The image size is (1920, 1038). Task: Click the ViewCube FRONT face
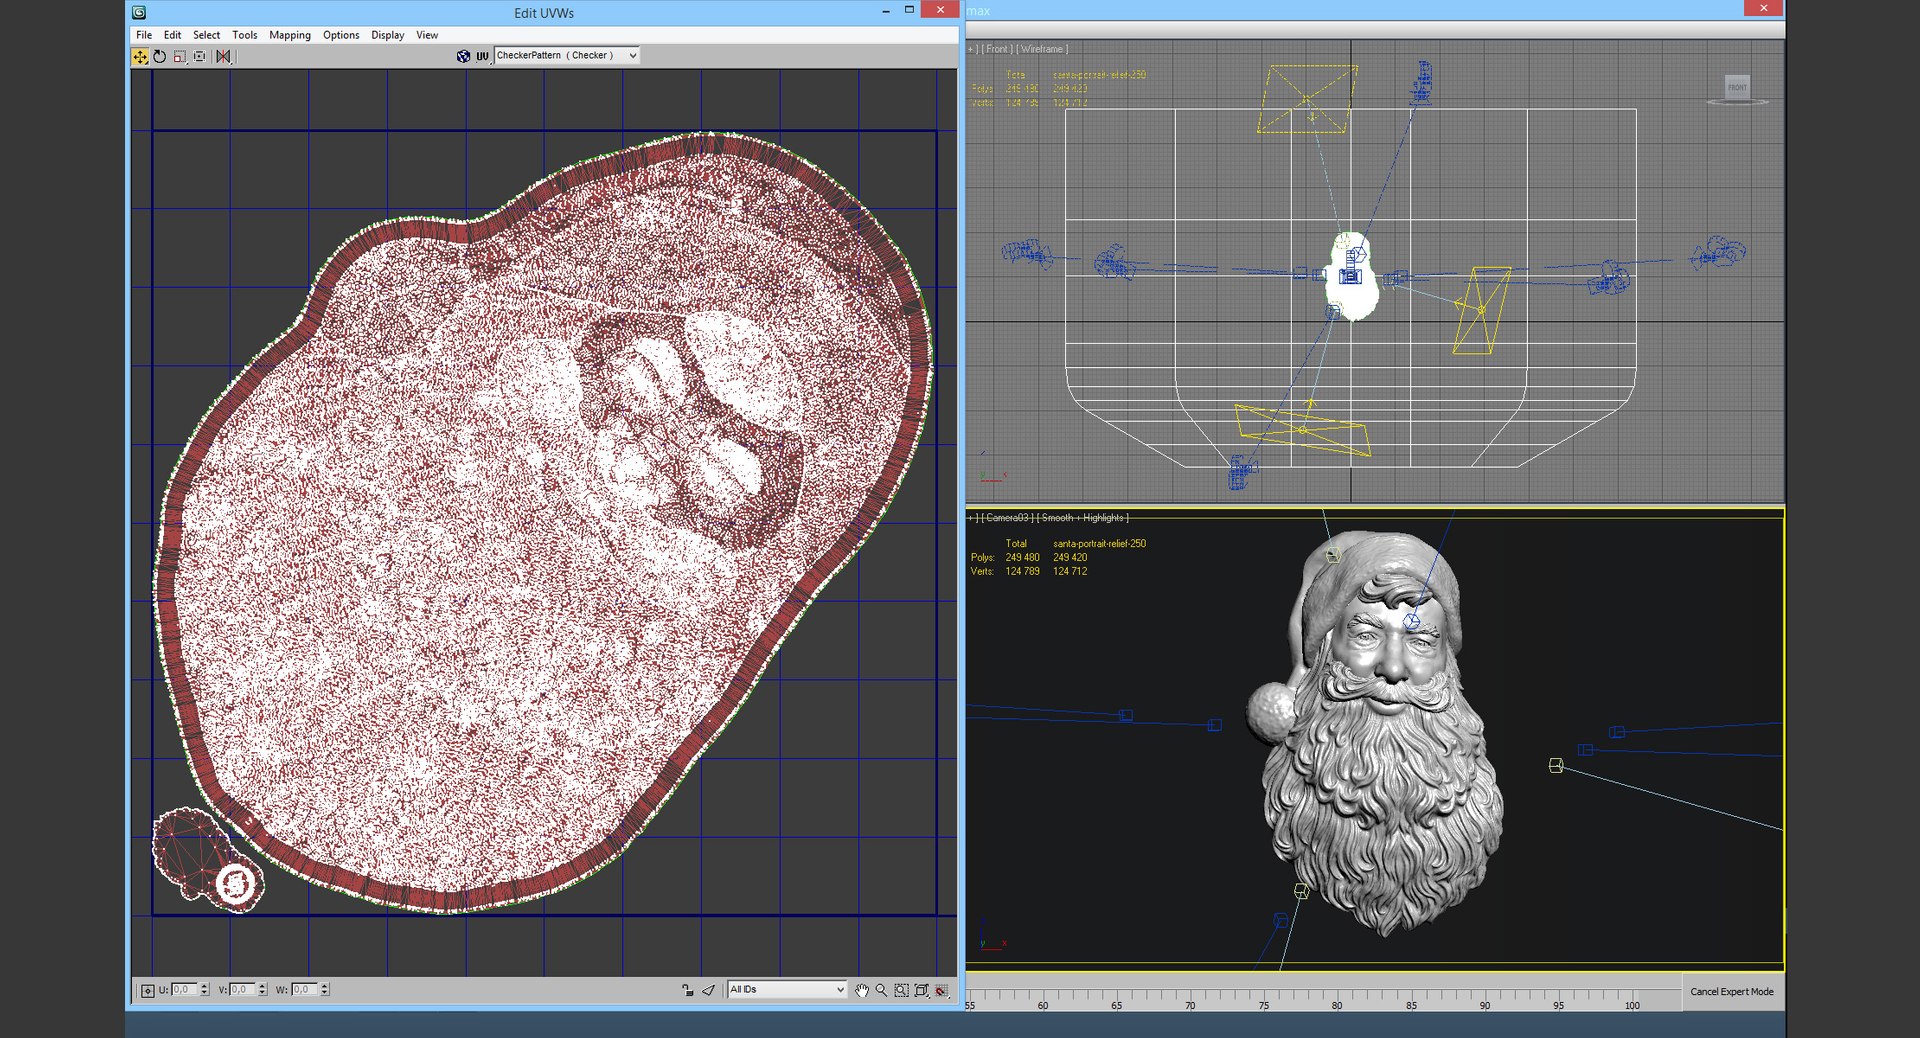pyautogui.click(x=1738, y=87)
